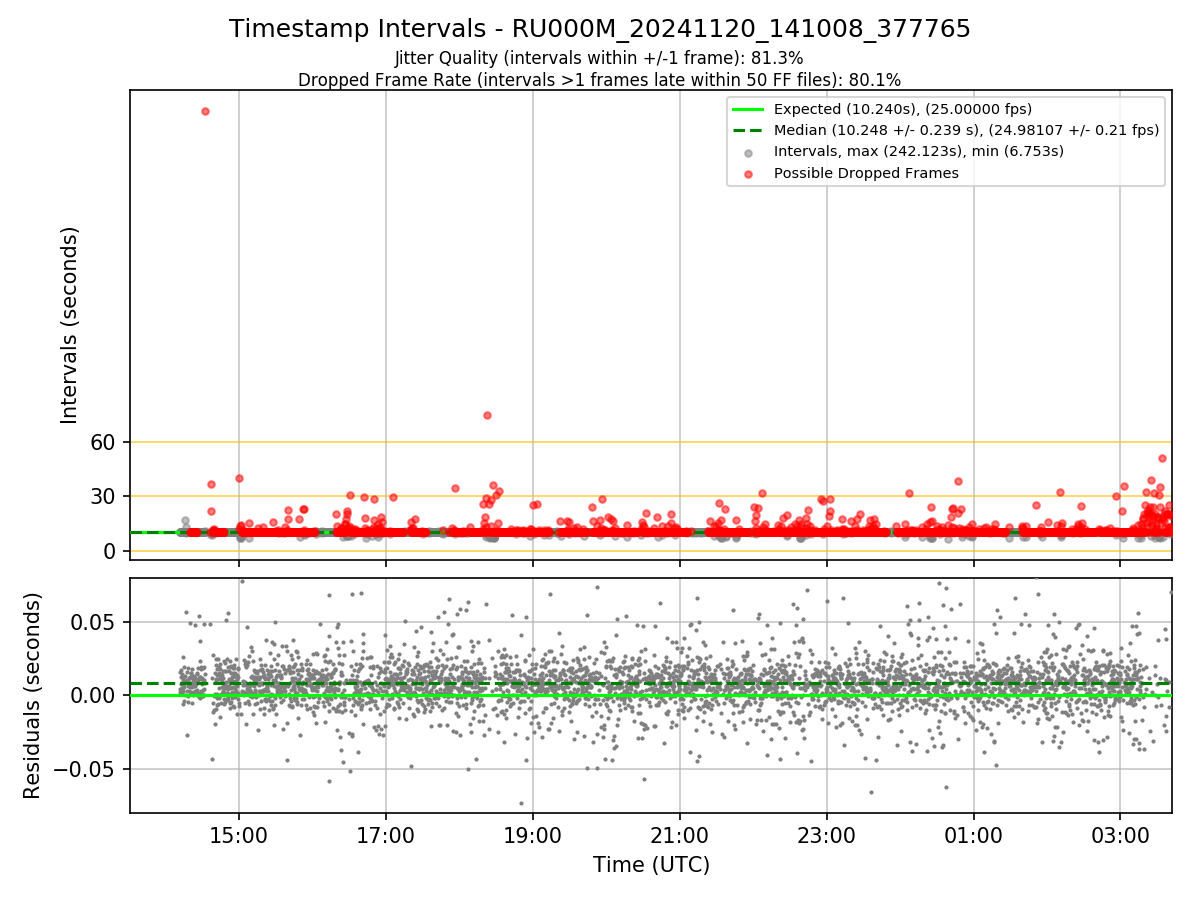
Task: Click the "Intervals (seconds)" y-axis label
Action: coord(70,325)
